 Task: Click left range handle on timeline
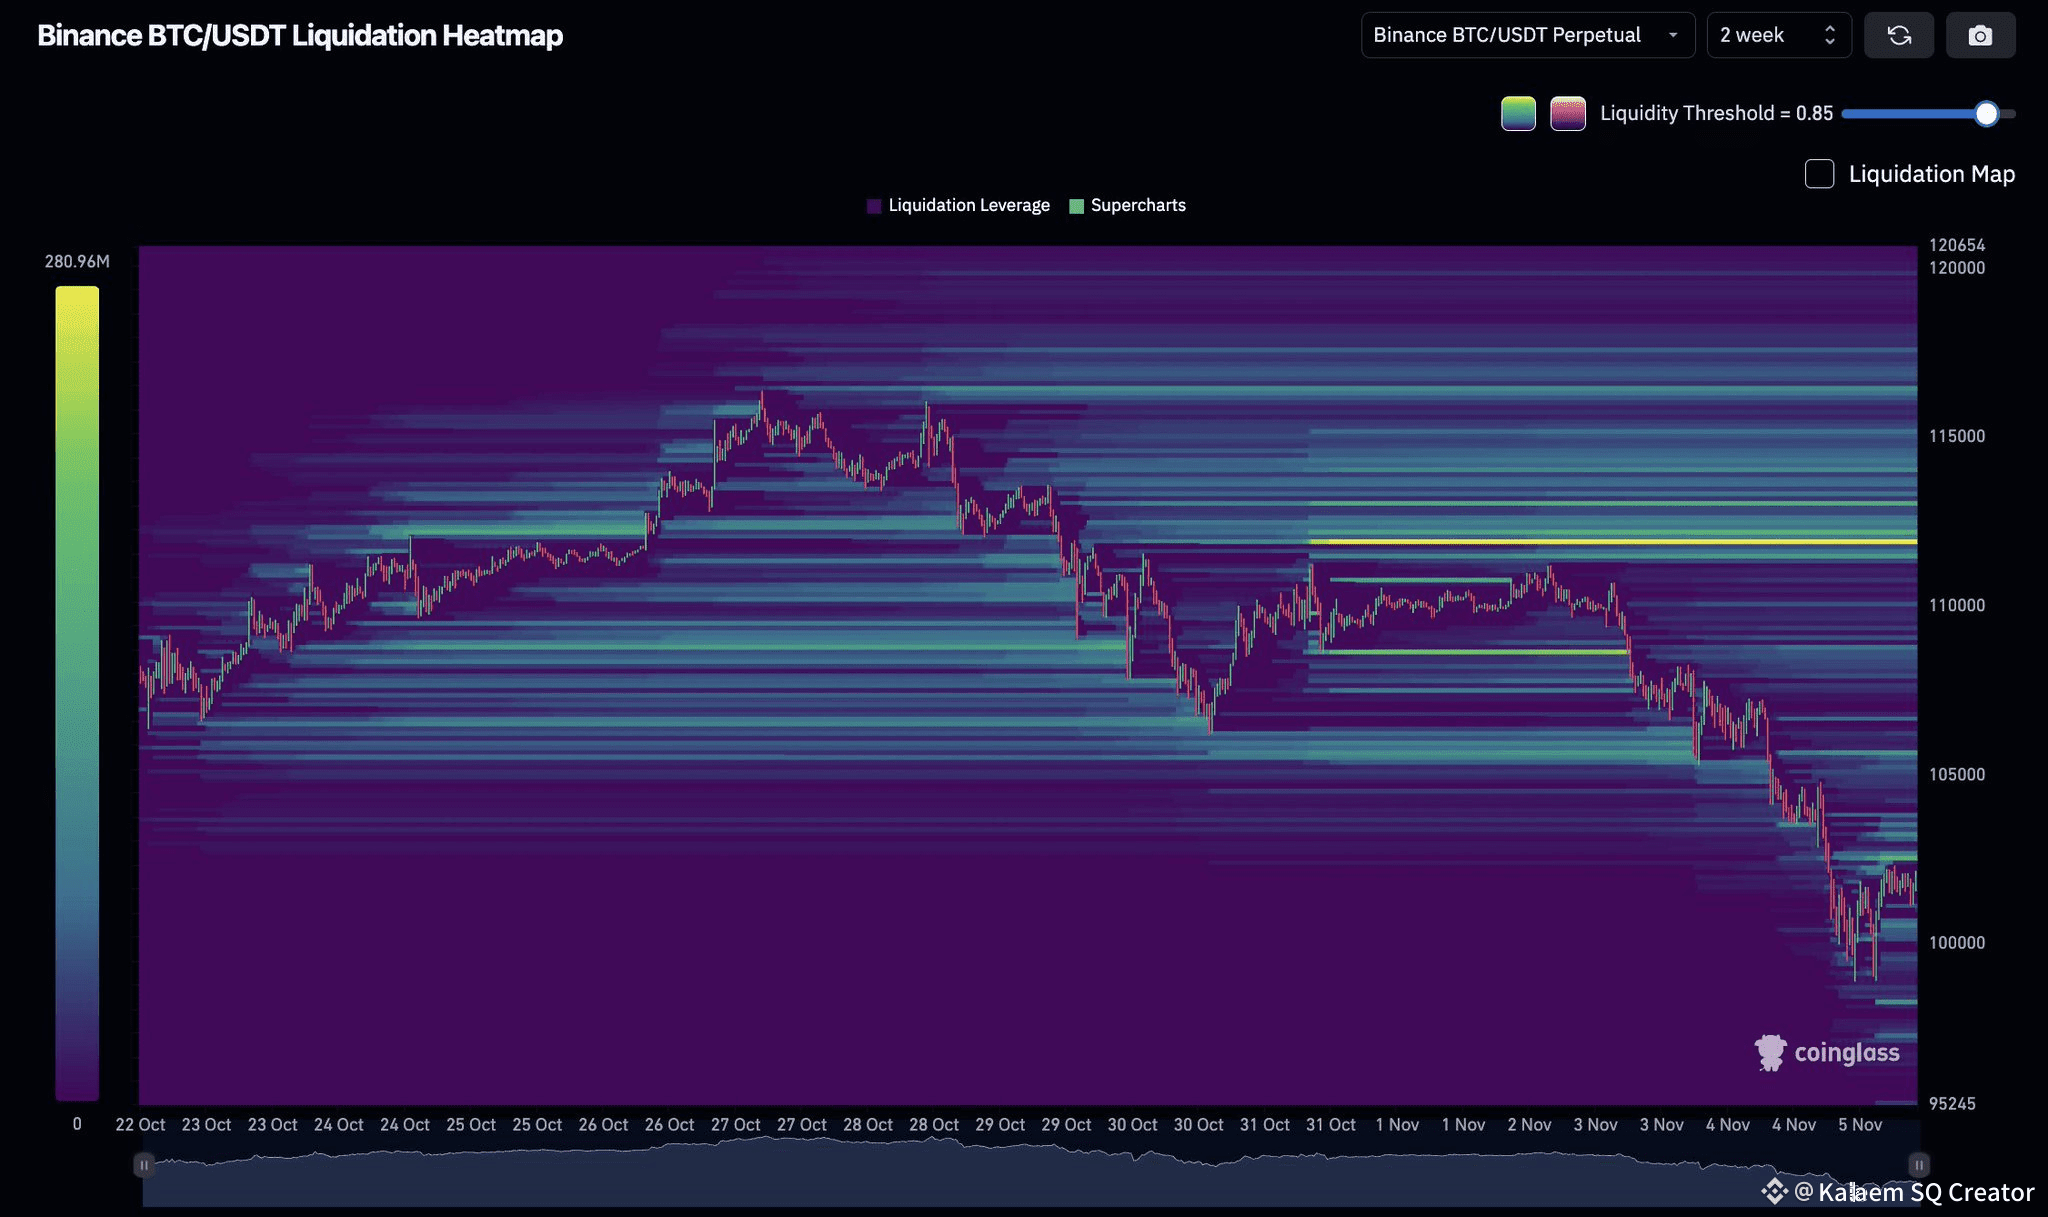[x=144, y=1165]
